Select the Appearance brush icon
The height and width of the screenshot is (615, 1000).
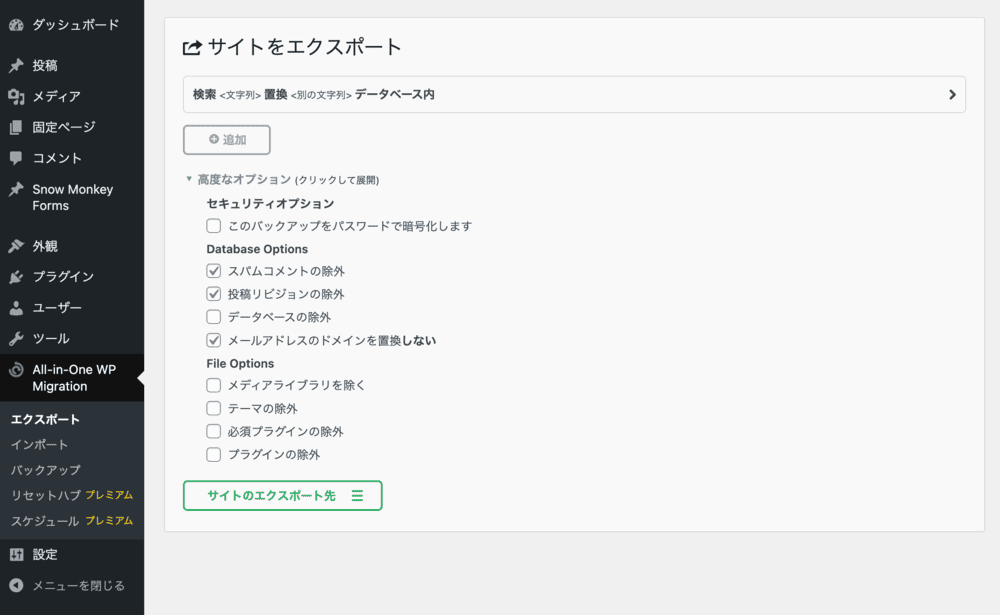[15, 246]
